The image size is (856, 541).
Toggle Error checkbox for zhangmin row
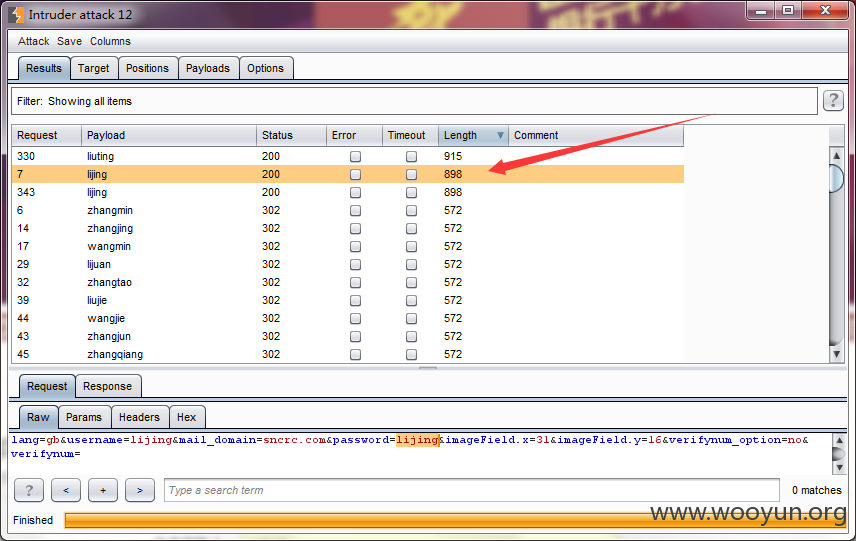click(355, 211)
